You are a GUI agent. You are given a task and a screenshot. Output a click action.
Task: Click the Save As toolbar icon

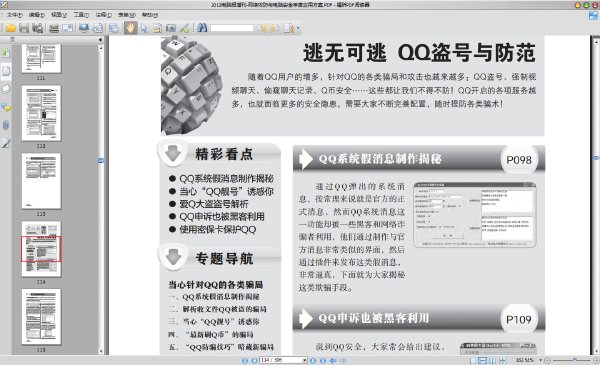pos(37,28)
